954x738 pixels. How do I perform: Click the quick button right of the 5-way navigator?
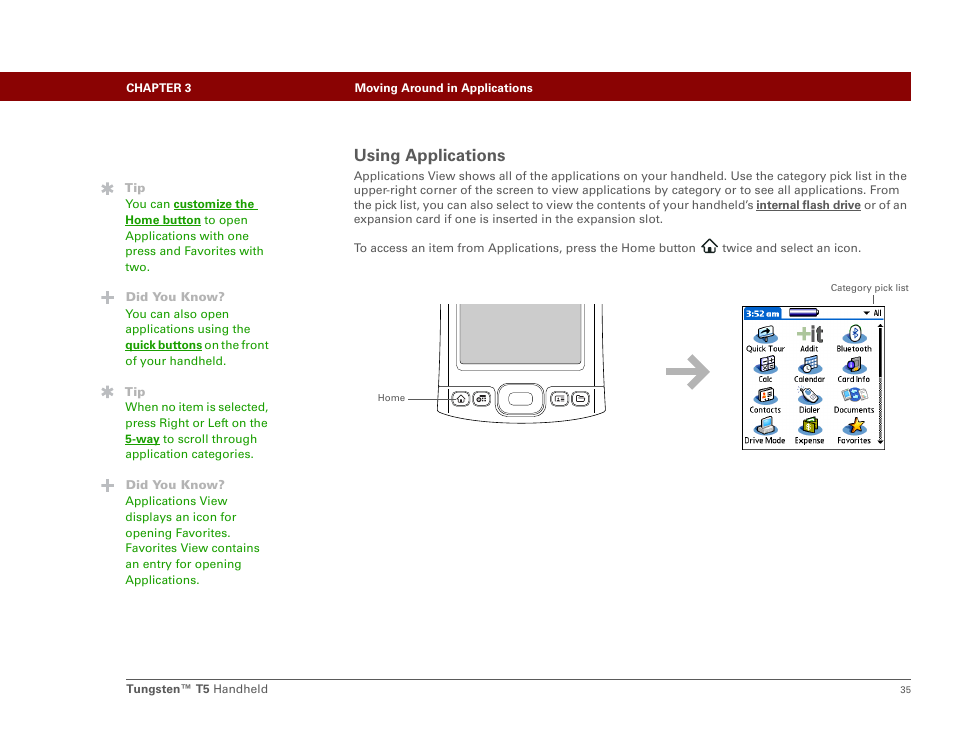(559, 399)
